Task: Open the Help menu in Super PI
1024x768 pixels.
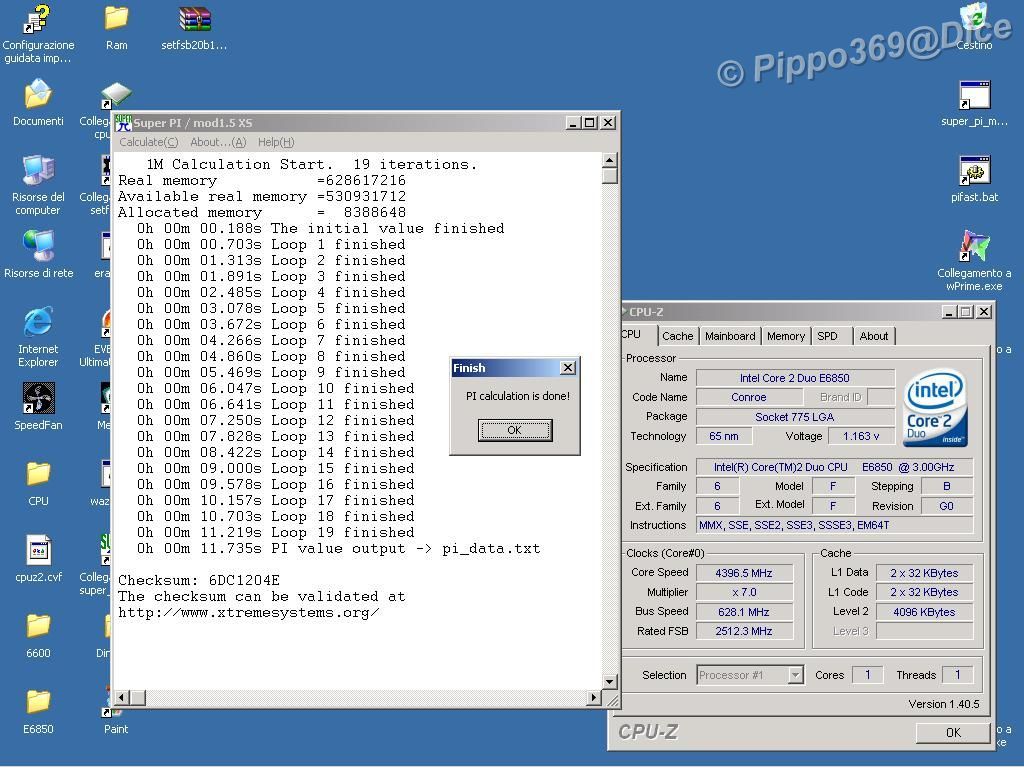Action: coord(276,142)
